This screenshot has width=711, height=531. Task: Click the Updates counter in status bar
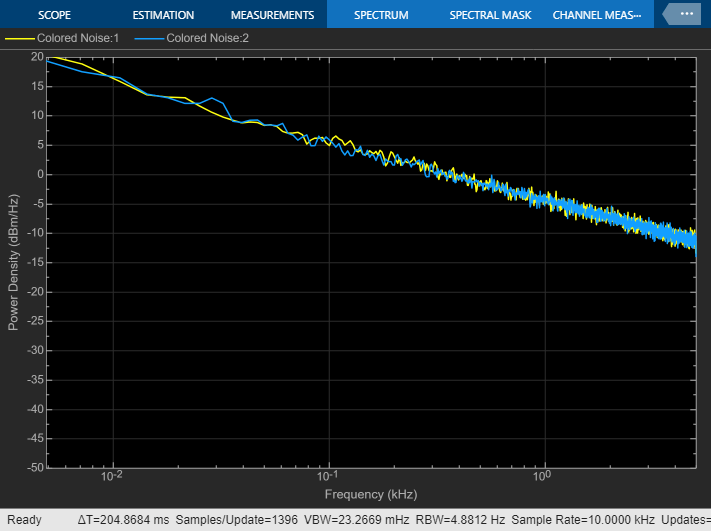pos(686,520)
